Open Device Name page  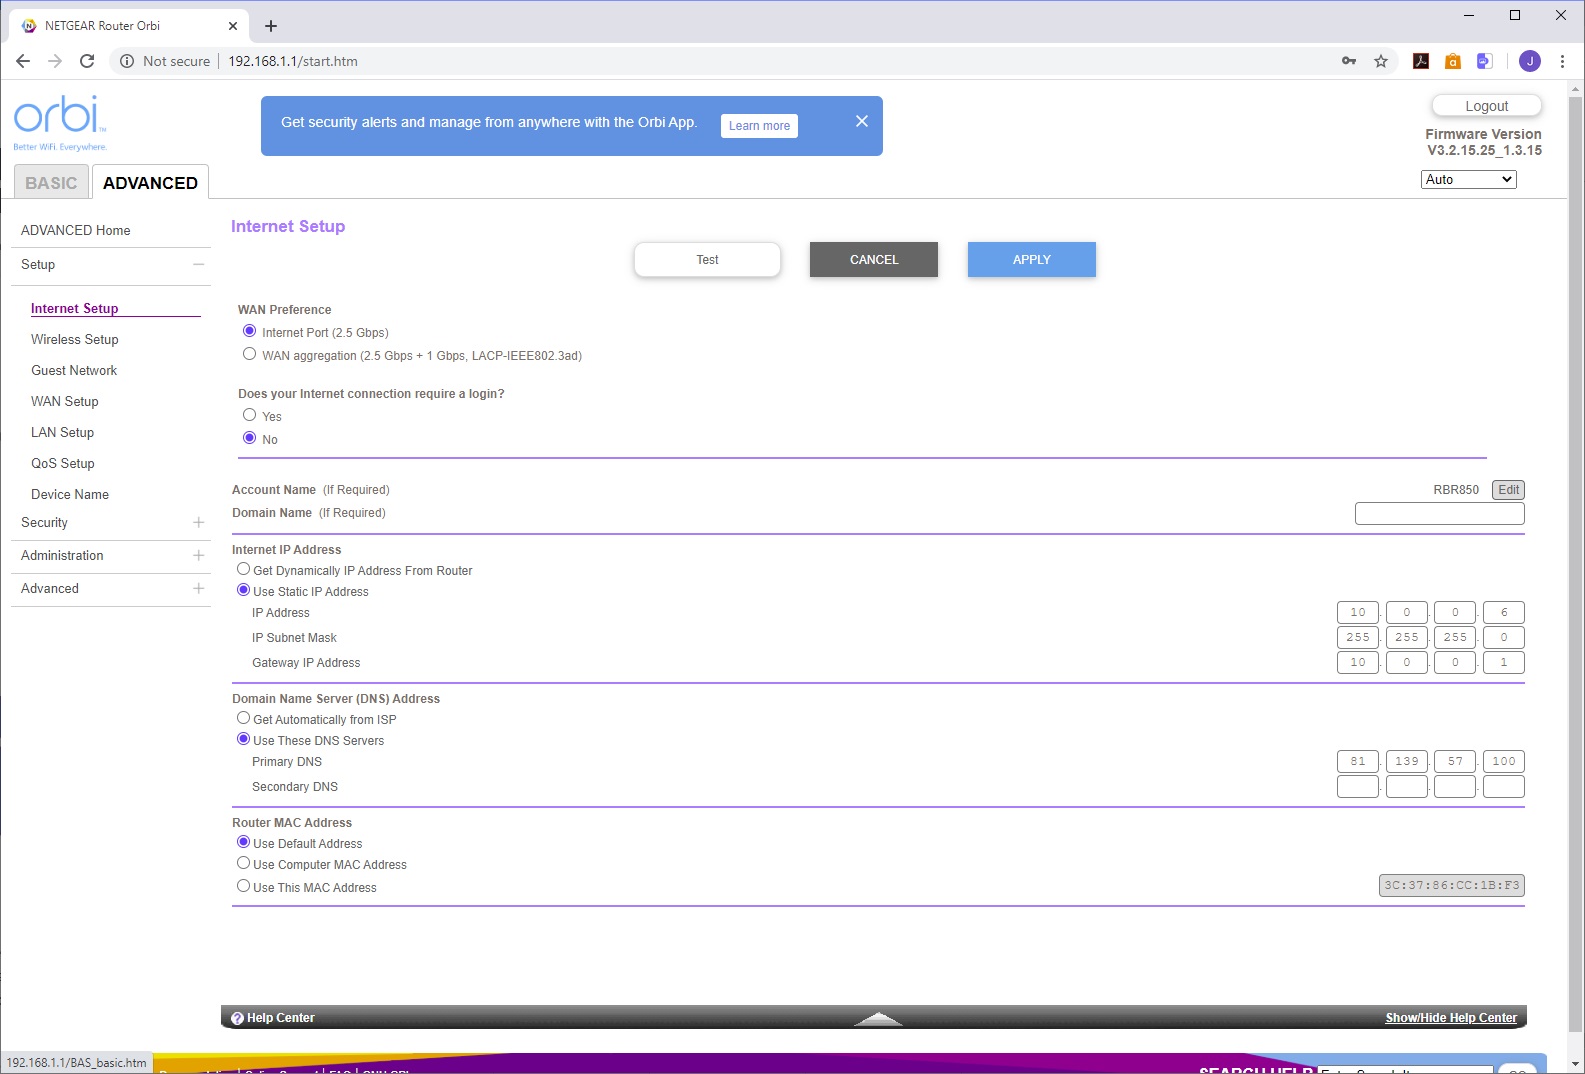click(x=70, y=494)
